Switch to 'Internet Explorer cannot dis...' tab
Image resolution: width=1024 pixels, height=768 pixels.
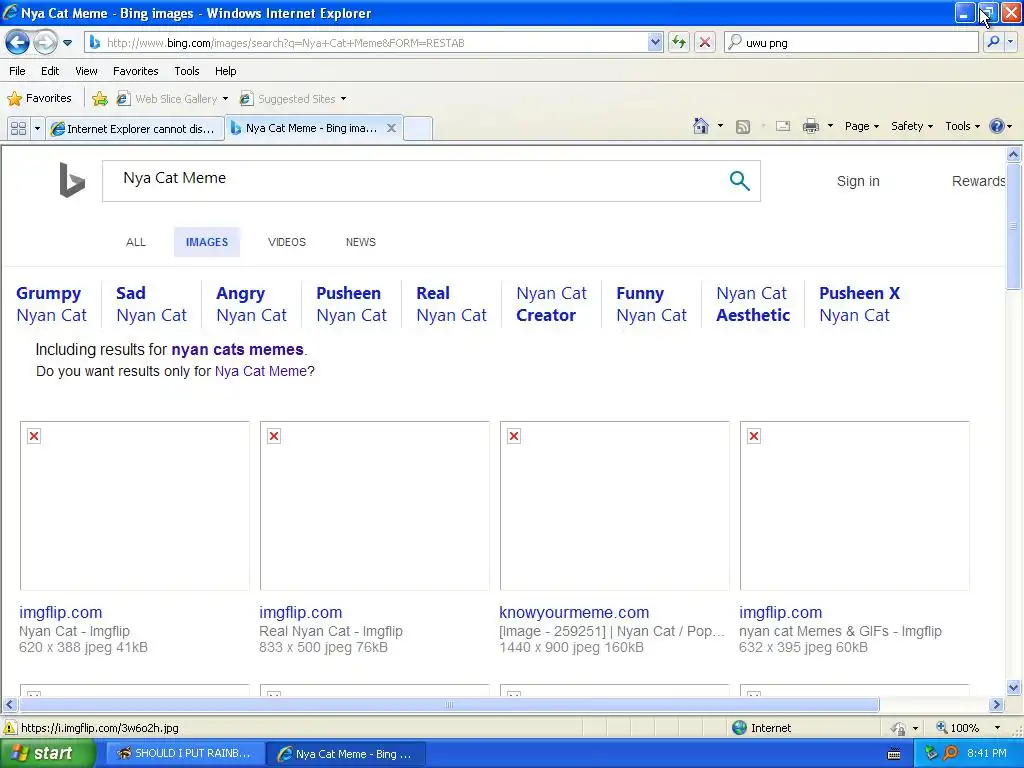[135, 129]
